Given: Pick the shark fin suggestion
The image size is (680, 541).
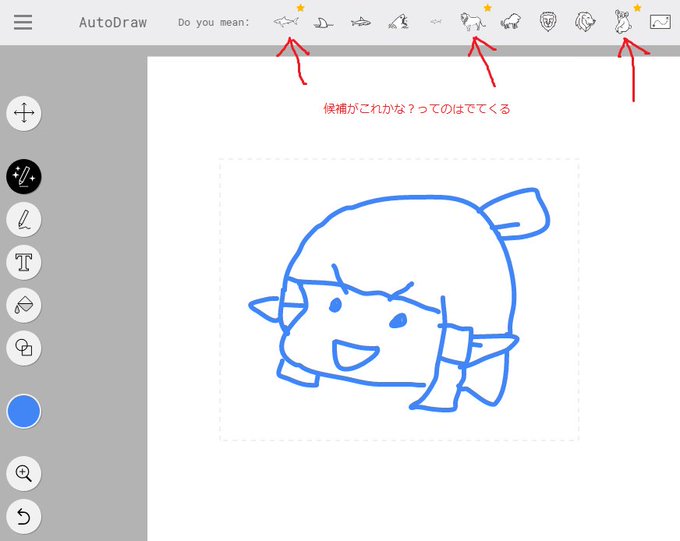Looking at the screenshot, I should click(323, 23).
